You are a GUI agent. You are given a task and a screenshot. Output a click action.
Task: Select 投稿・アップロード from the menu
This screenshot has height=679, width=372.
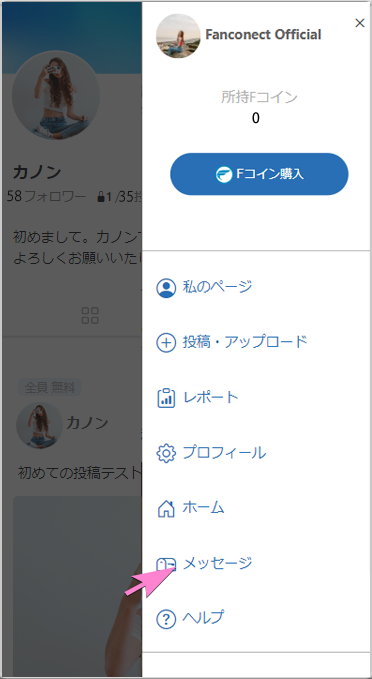[232, 343]
